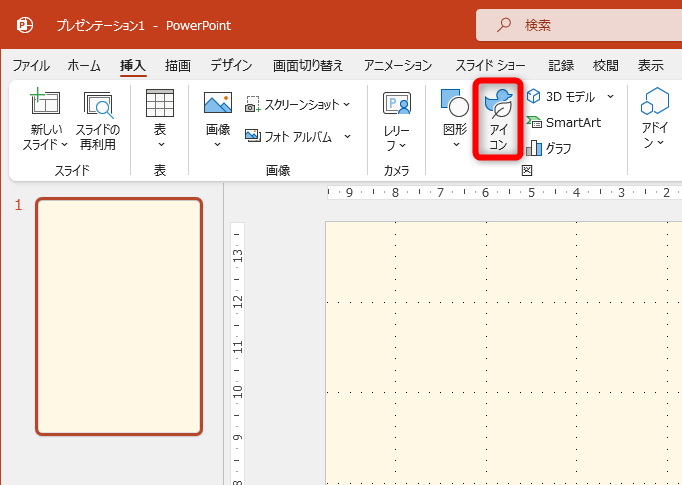Expand the Cameo (レリーフ) dropdown chevron
682x485 pixels.
(x=403, y=146)
